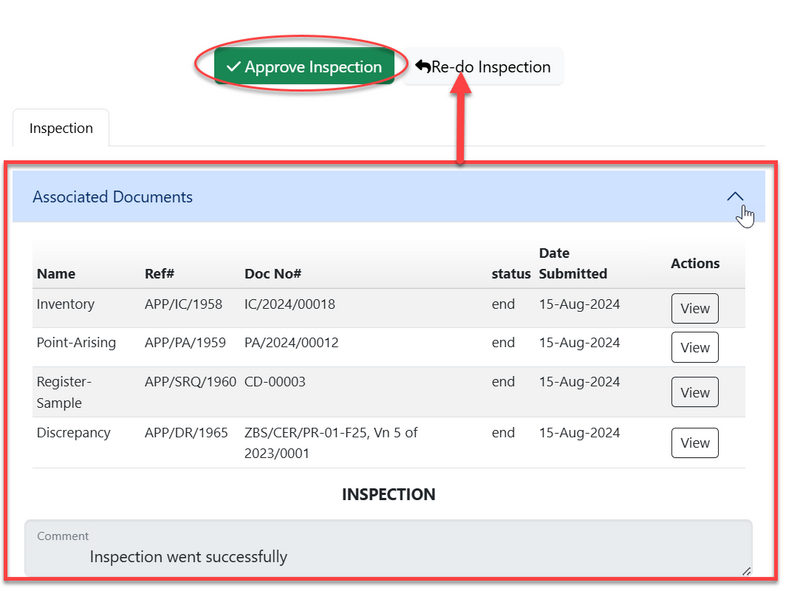
Task: Select reference APP/DR/1965 in the table
Action: (183, 433)
